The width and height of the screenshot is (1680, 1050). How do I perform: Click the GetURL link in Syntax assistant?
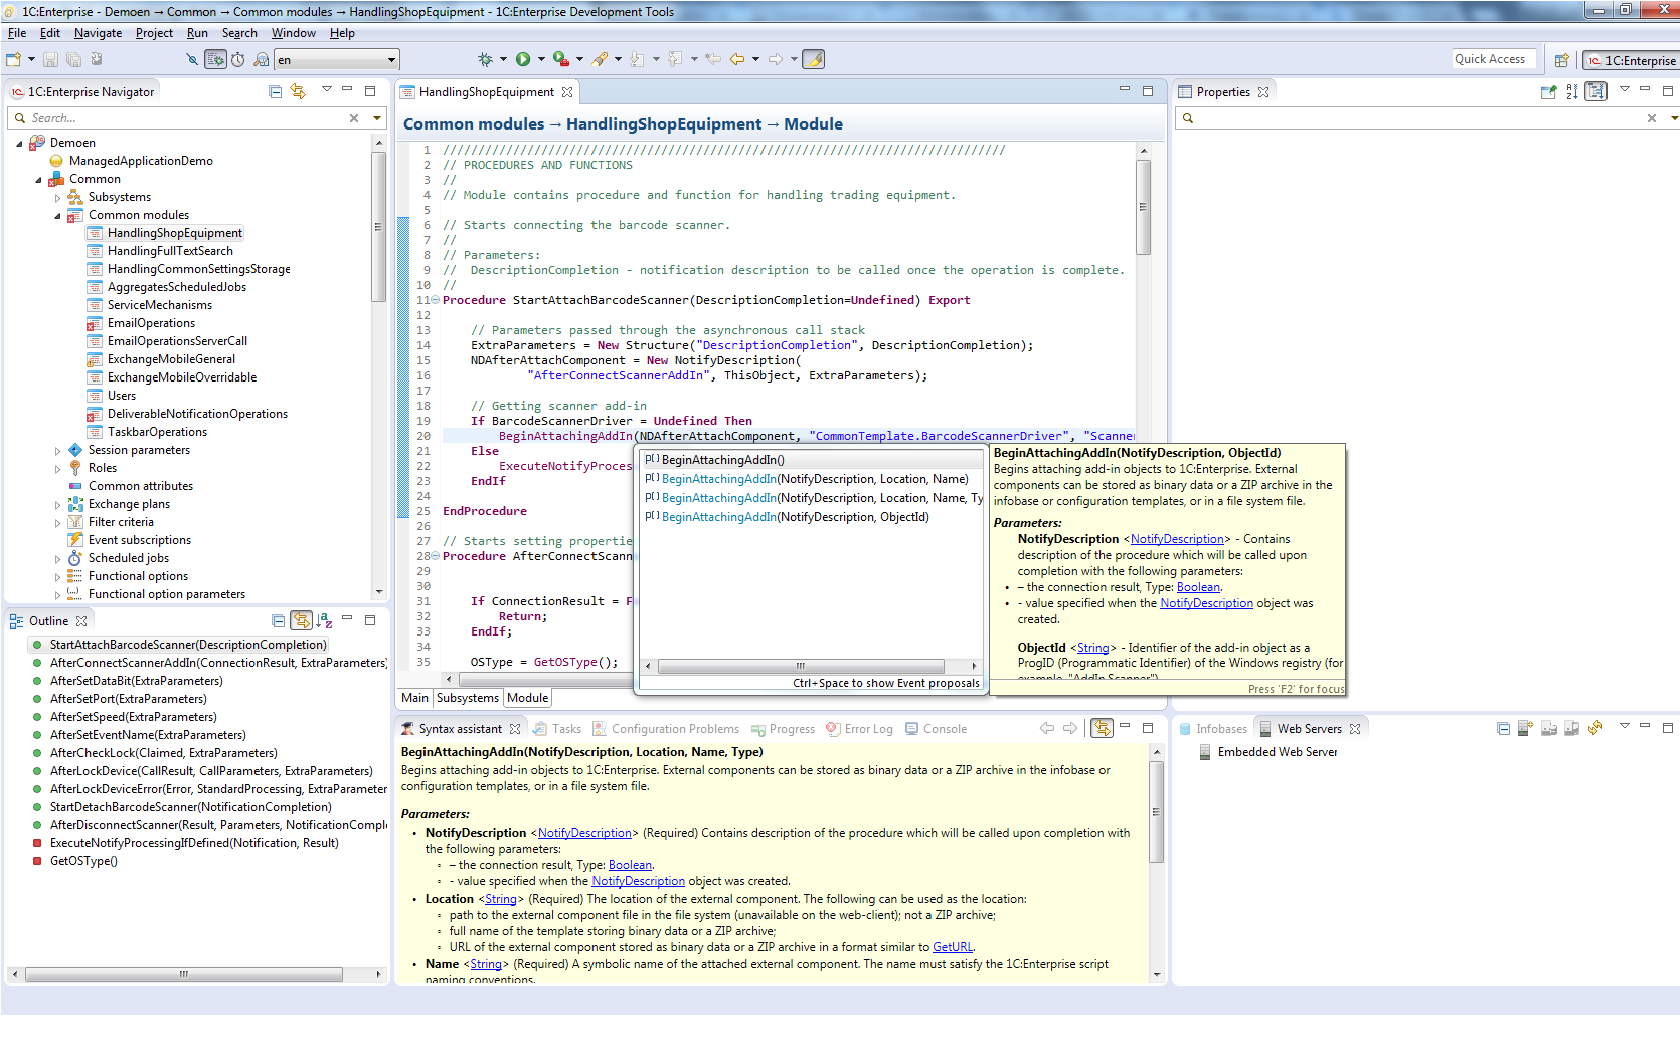point(952,947)
